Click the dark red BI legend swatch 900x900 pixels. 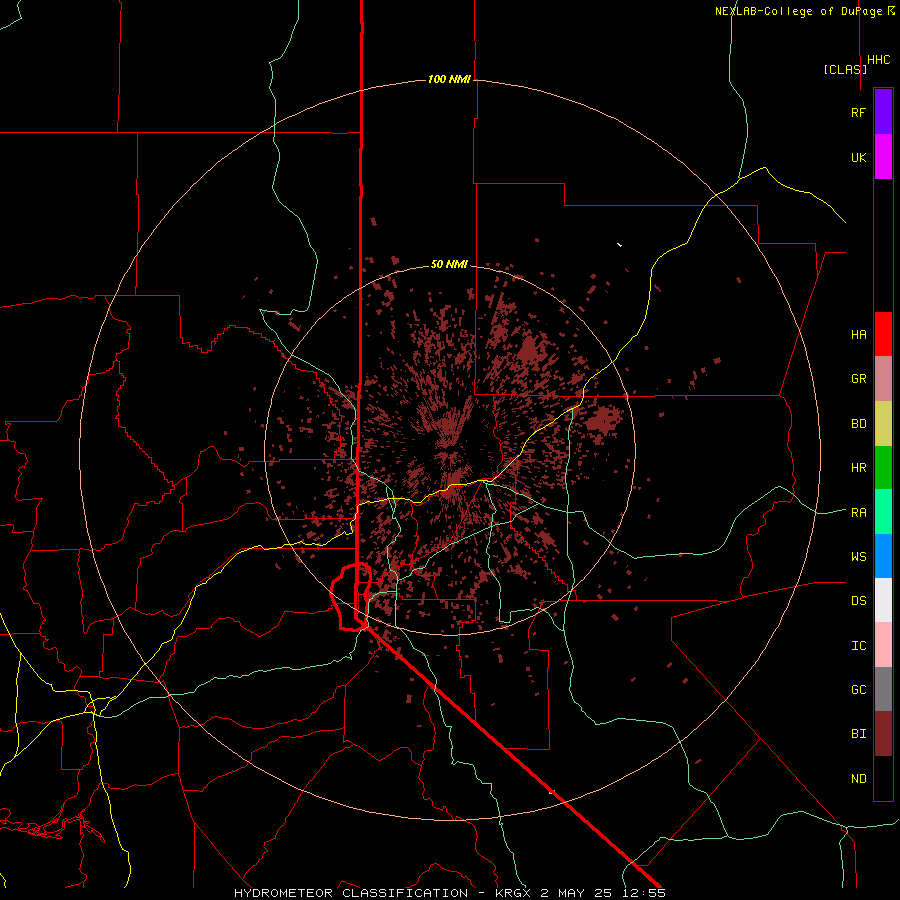883,734
